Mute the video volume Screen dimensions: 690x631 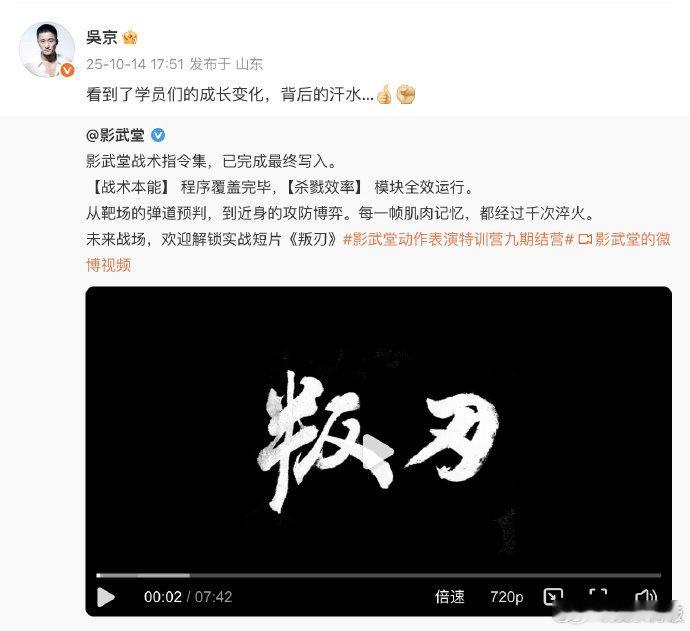tap(646, 597)
